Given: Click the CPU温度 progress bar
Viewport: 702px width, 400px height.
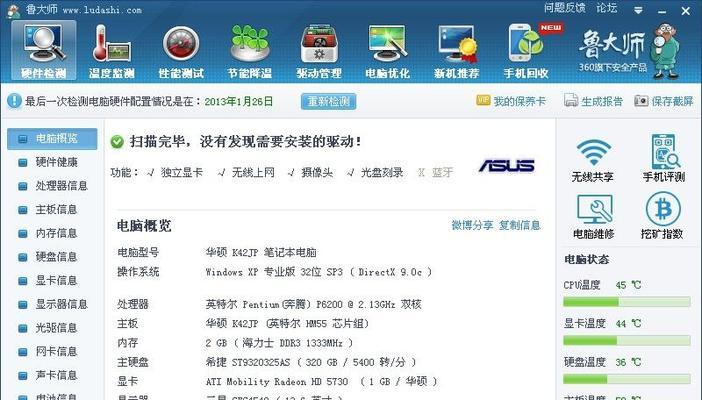Looking at the screenshot, I should click(626, 302).
